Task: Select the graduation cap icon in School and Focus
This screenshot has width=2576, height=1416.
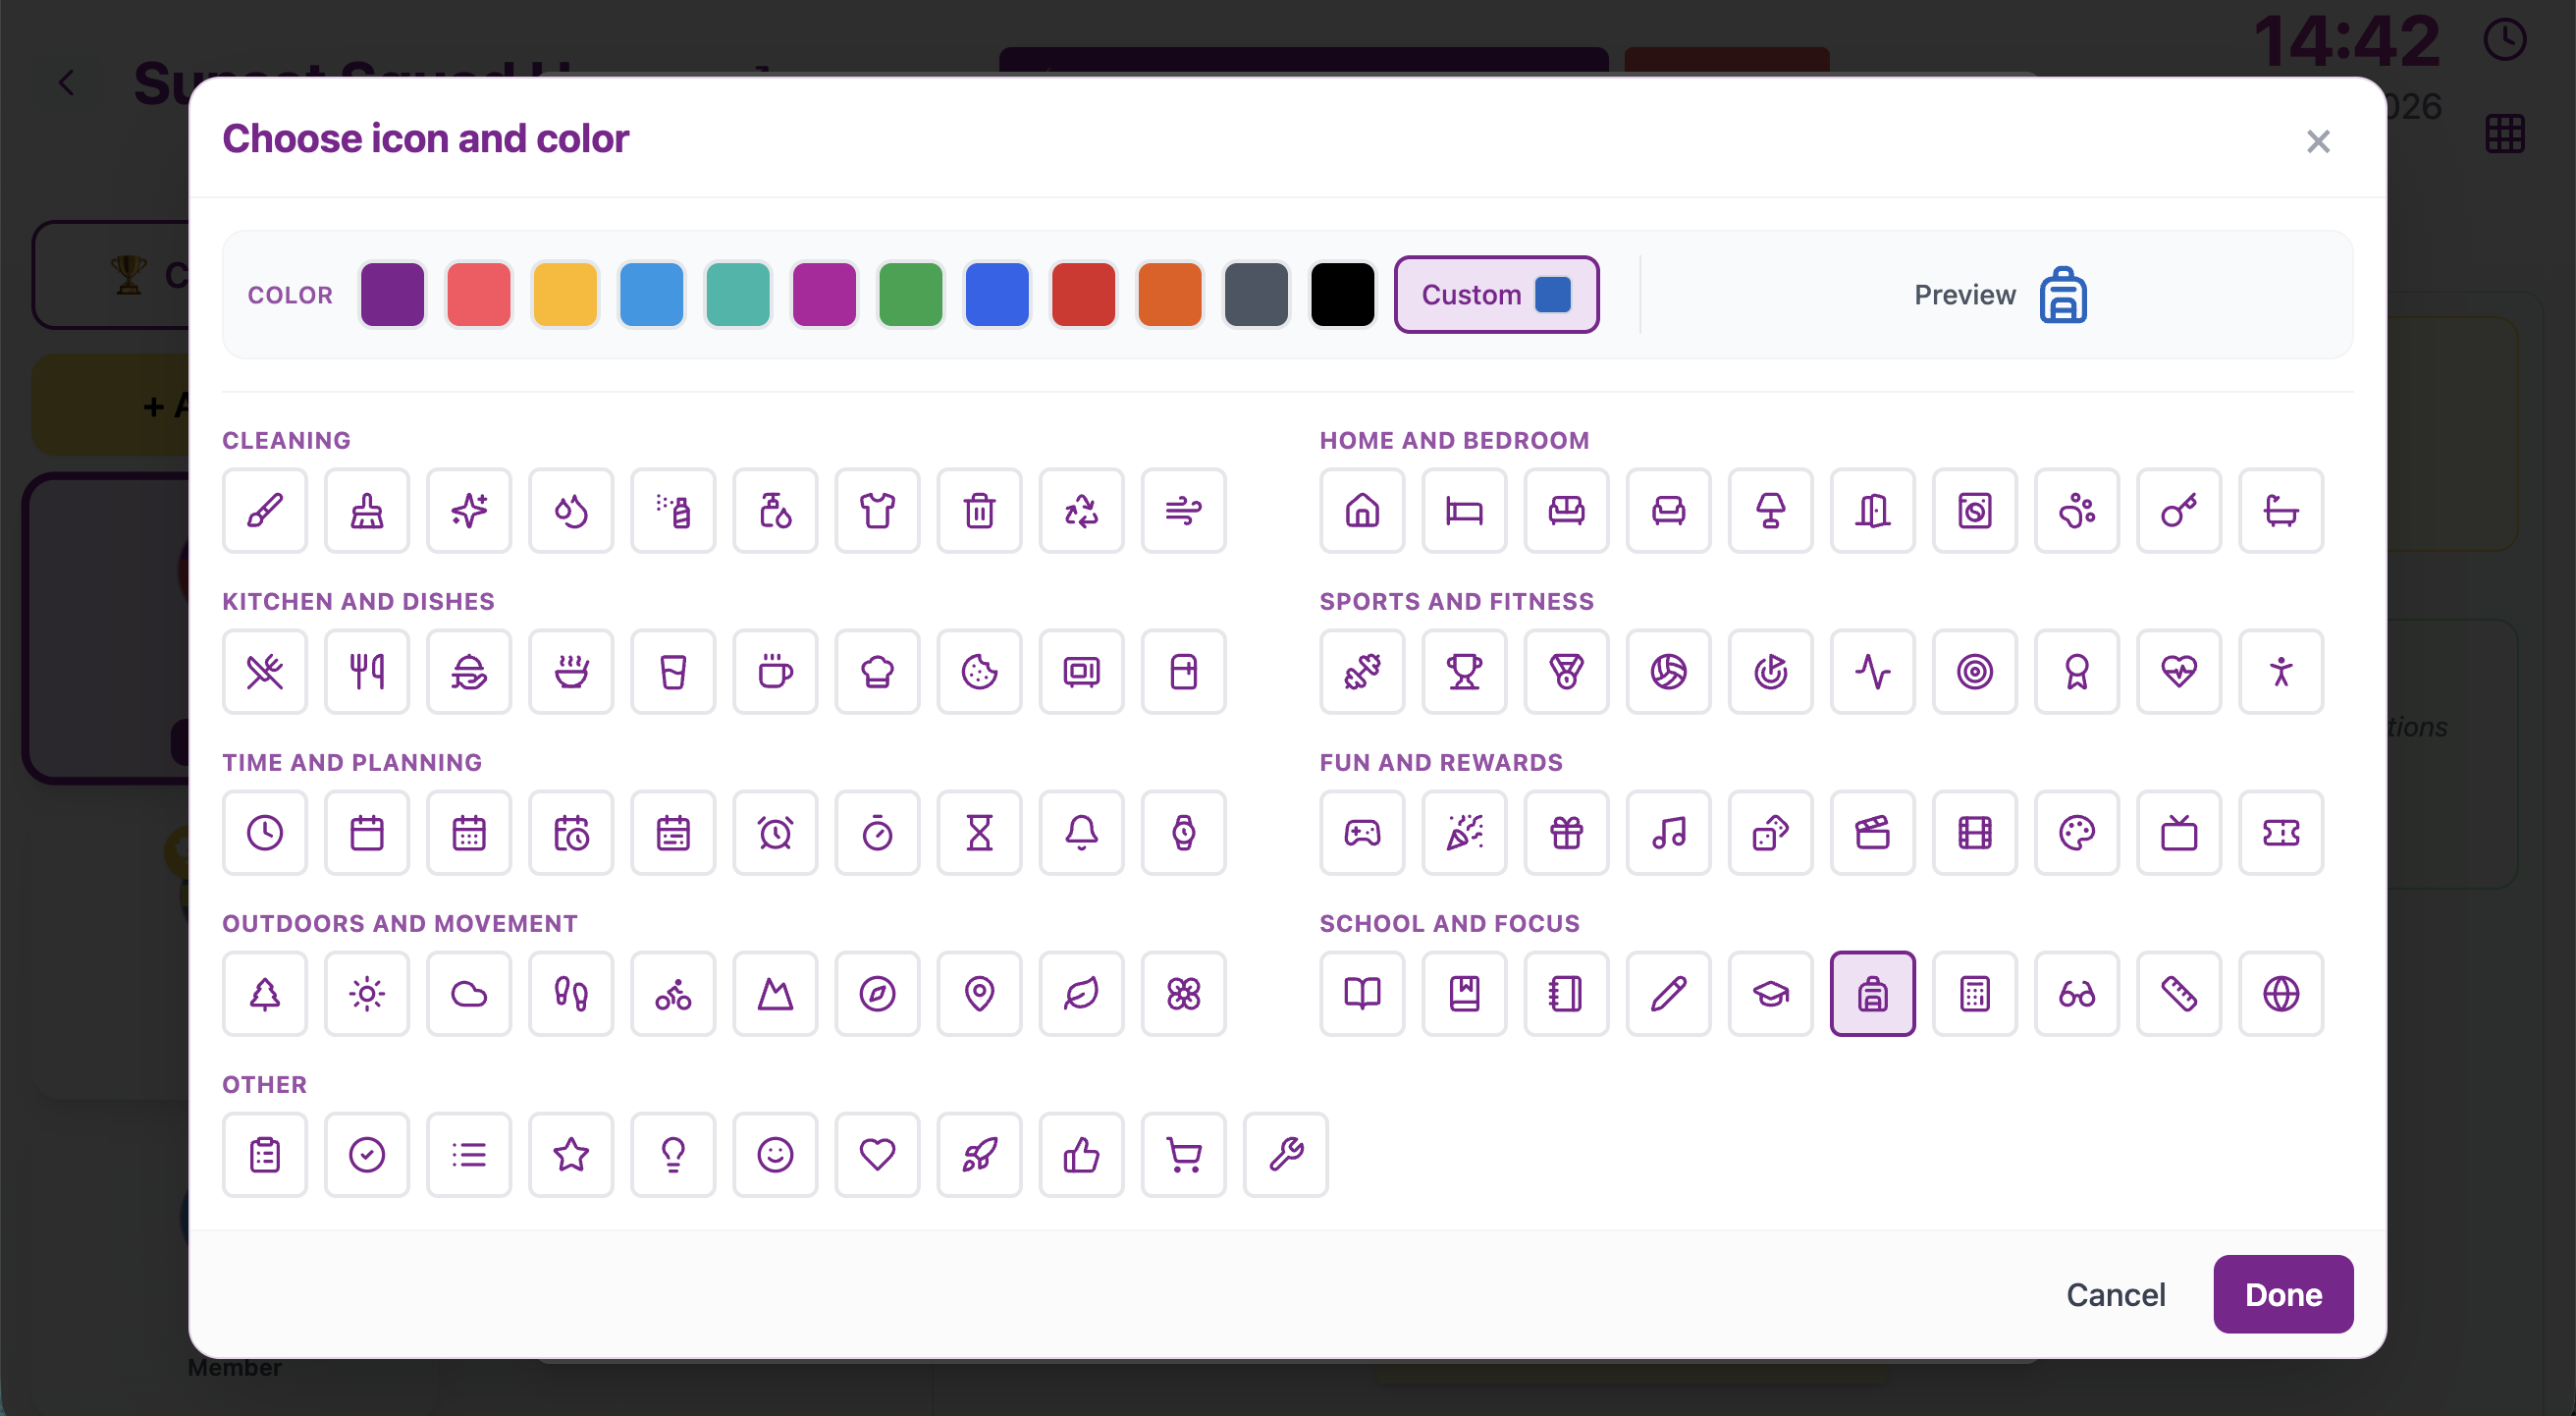Action: point(1770,994)
